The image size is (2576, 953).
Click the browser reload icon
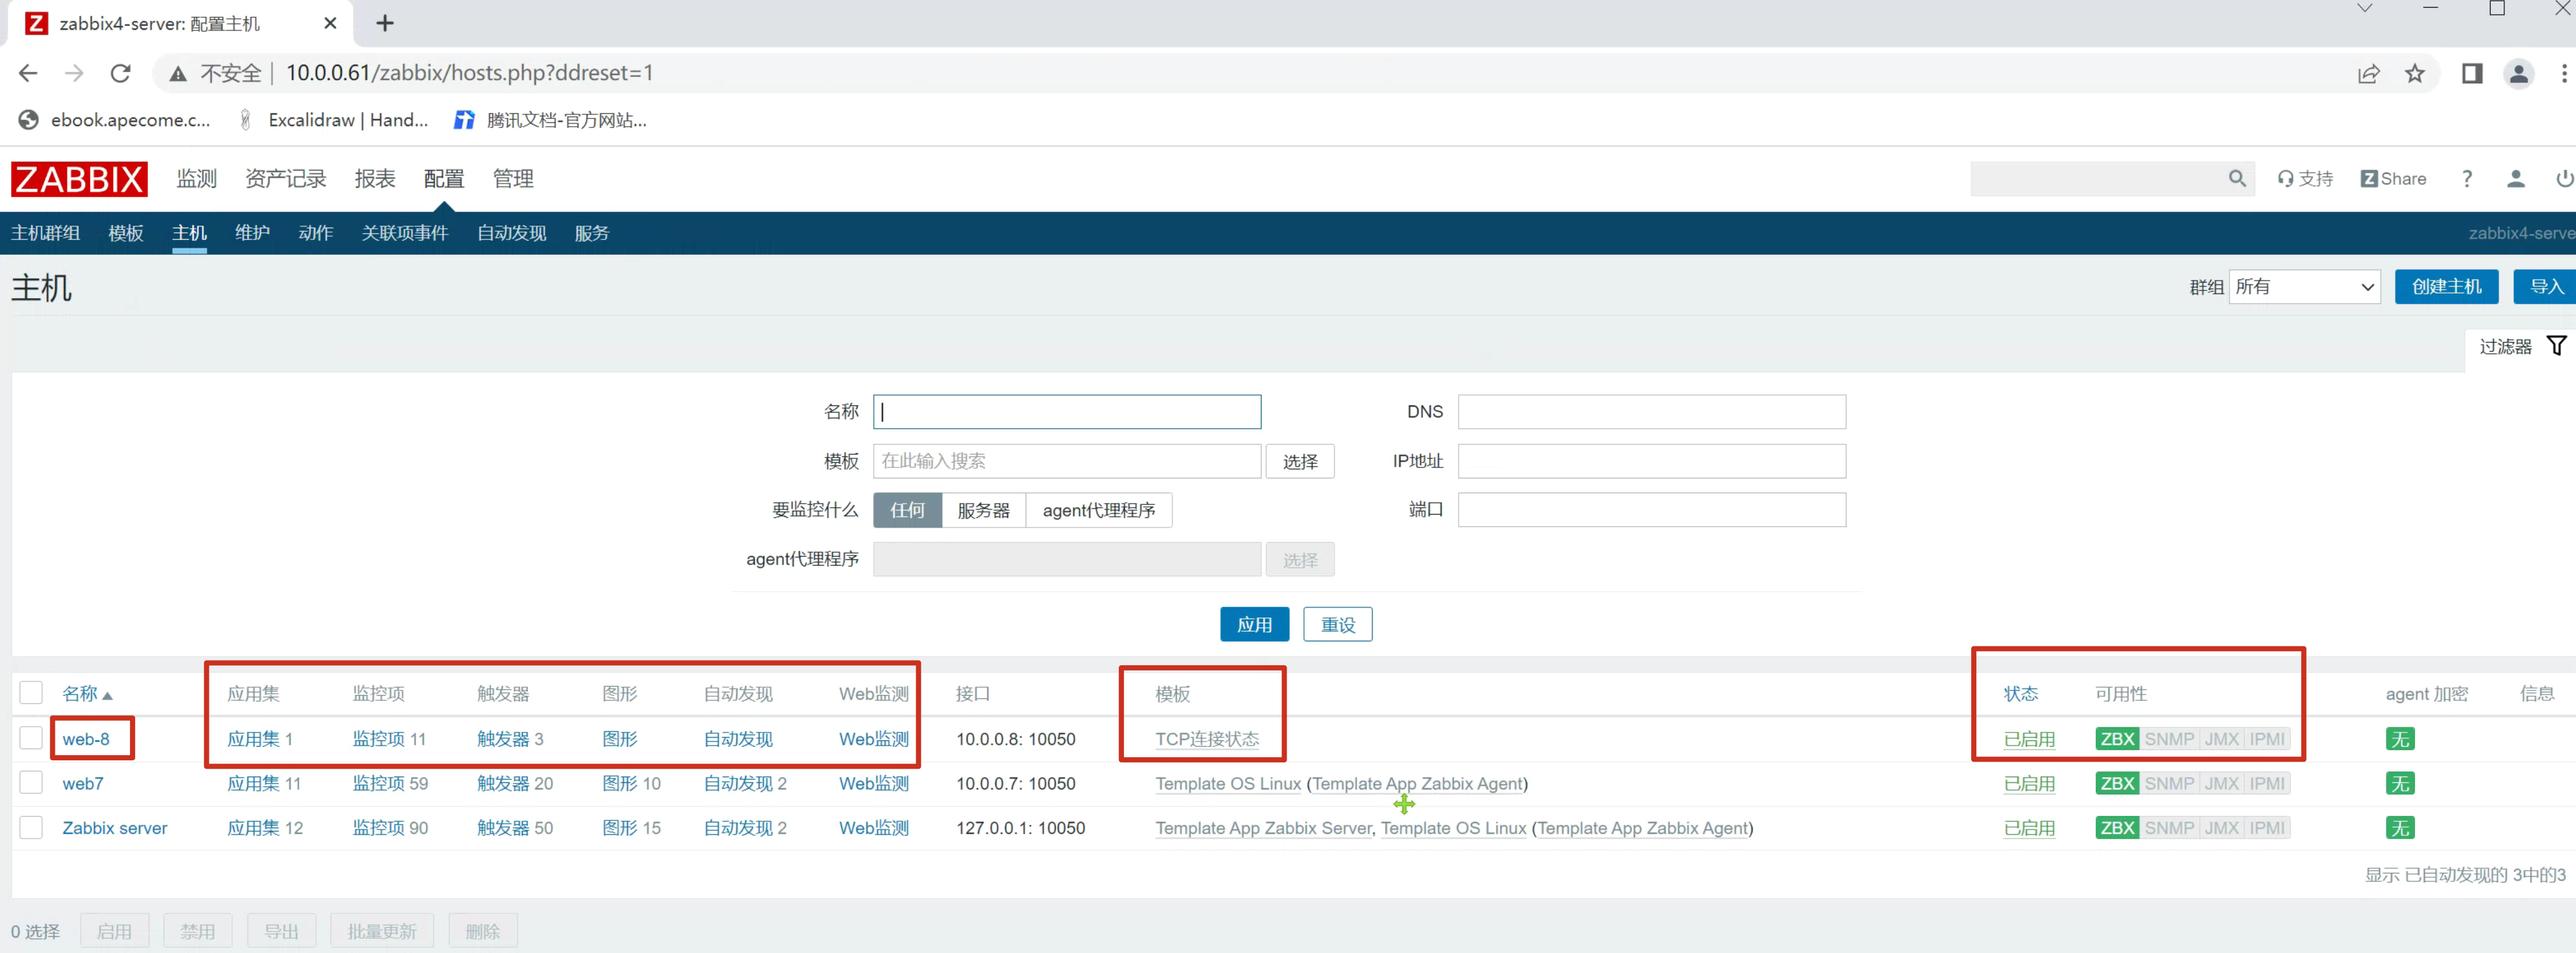pos(121,73)
